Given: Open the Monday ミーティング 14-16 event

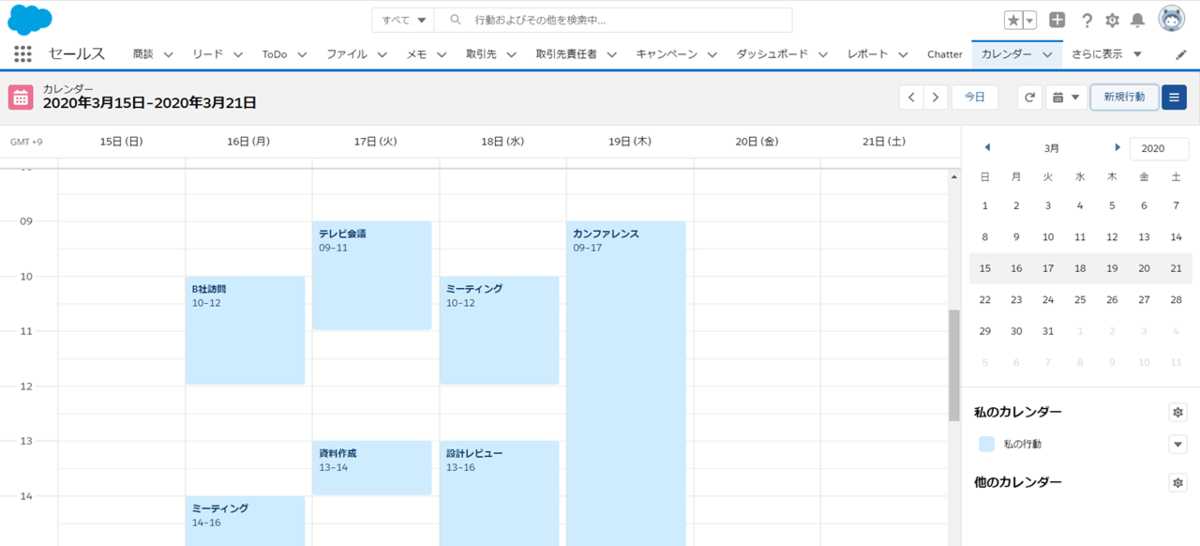Looking at the screenshot, I should tap(245, 521).
